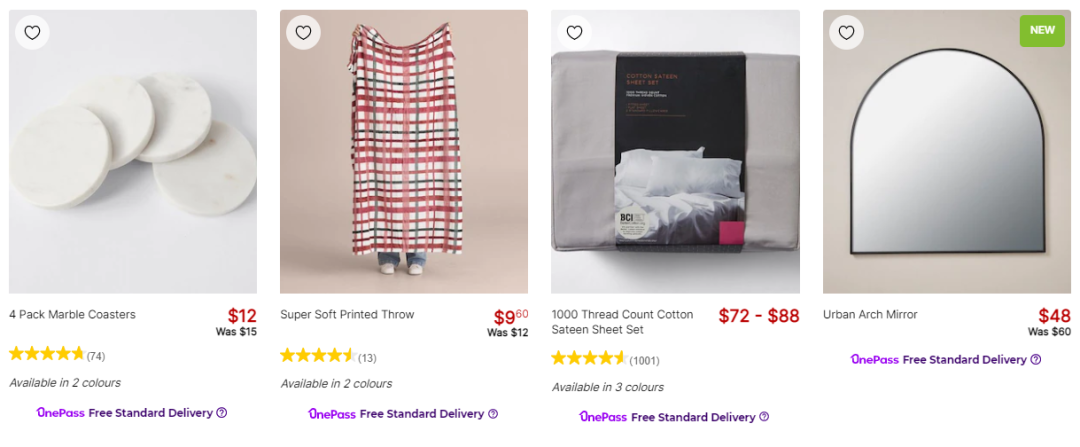Open the arch mirror product image
Viewport: 1080px width, 447px height.
coord(946,152)
